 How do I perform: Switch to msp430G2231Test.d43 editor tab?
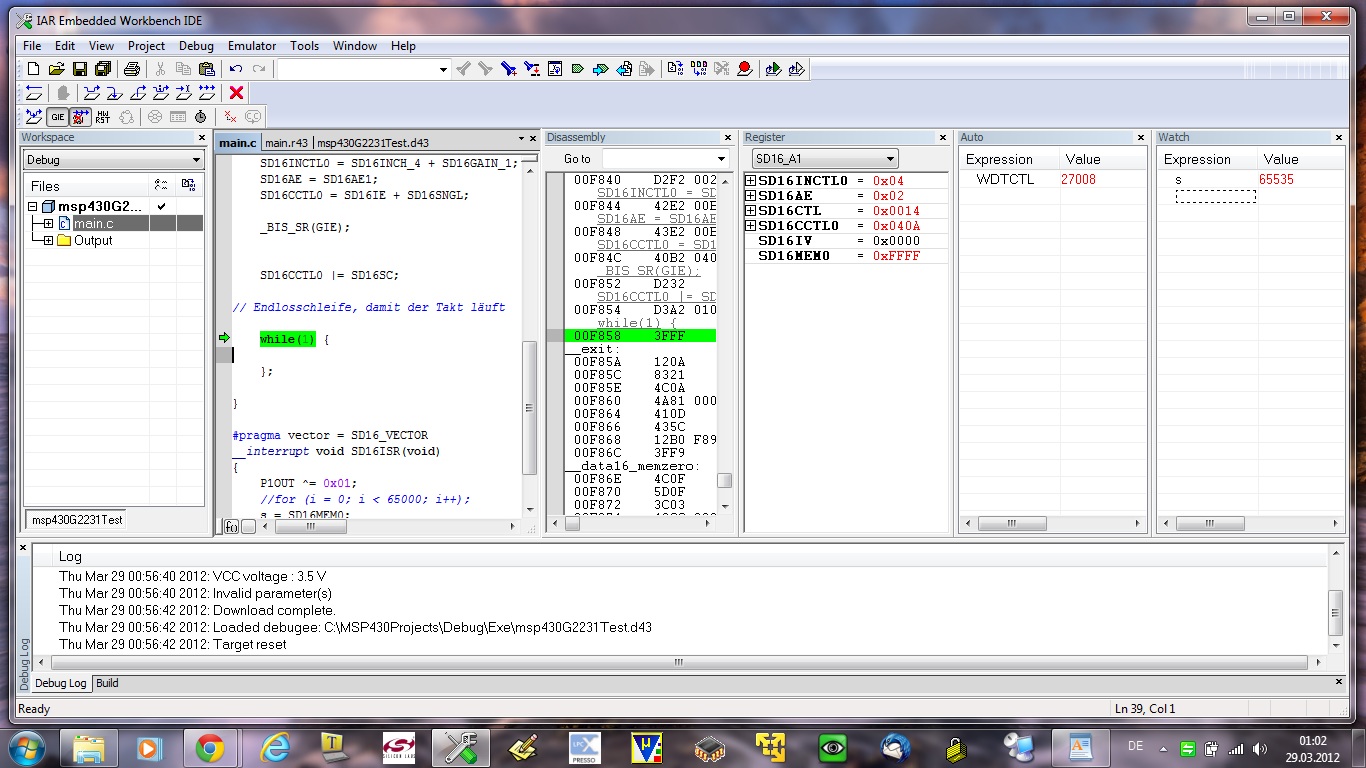[373, 143]
